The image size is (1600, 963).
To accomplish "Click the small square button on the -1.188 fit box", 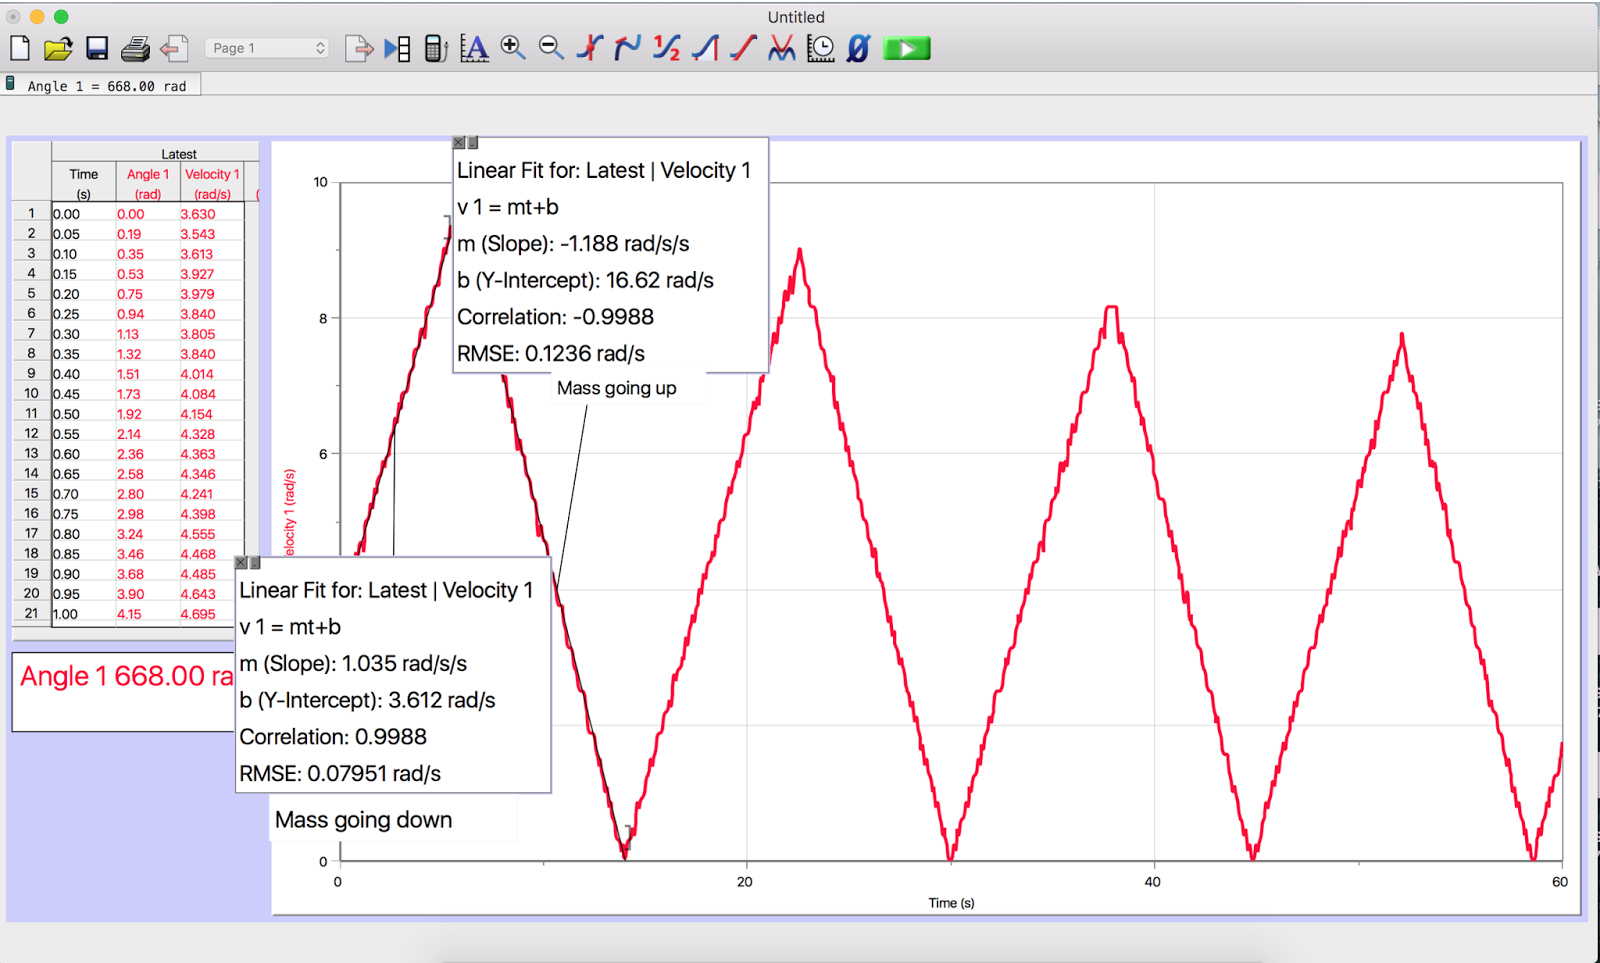I will coord(473,143).
